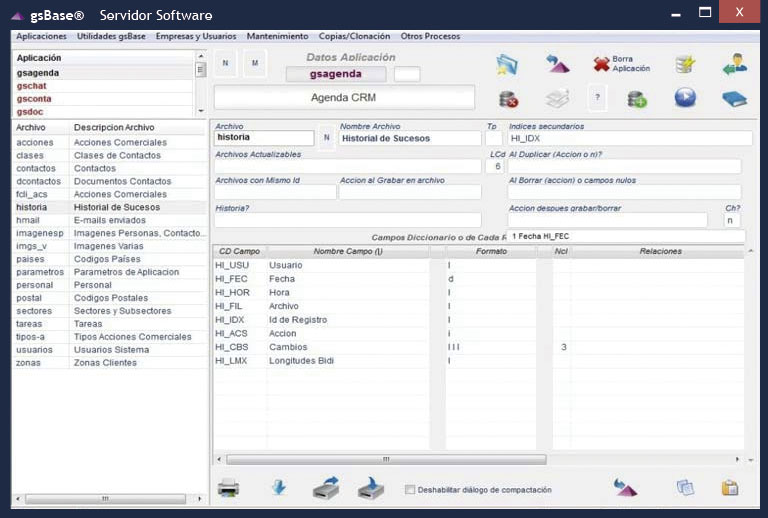768x518 pixels.
Task: Open the Otros Procesos menu
Action: click(x=430, y=36)
